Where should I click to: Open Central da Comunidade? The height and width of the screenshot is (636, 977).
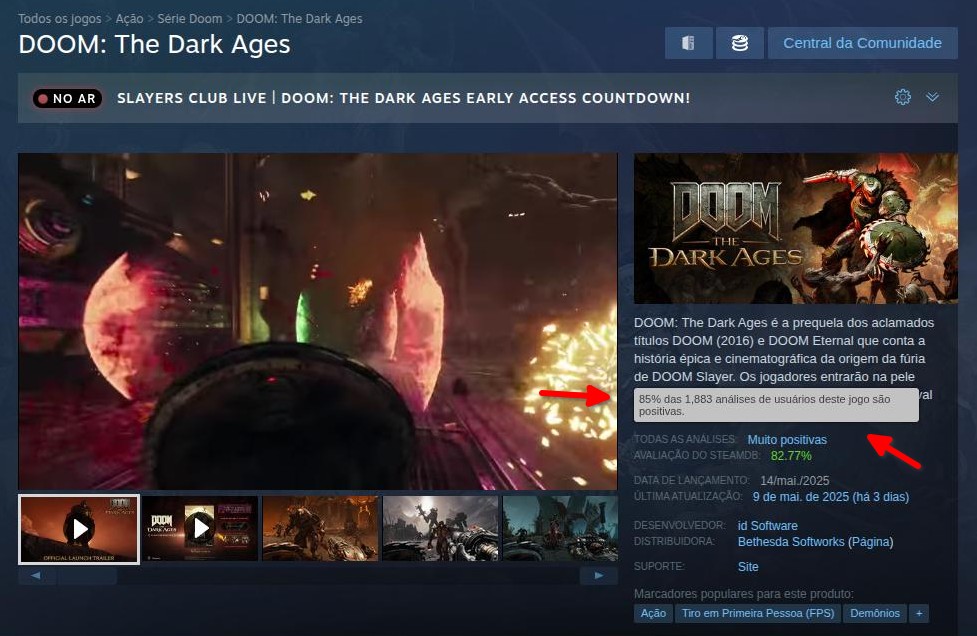[862, 43]
